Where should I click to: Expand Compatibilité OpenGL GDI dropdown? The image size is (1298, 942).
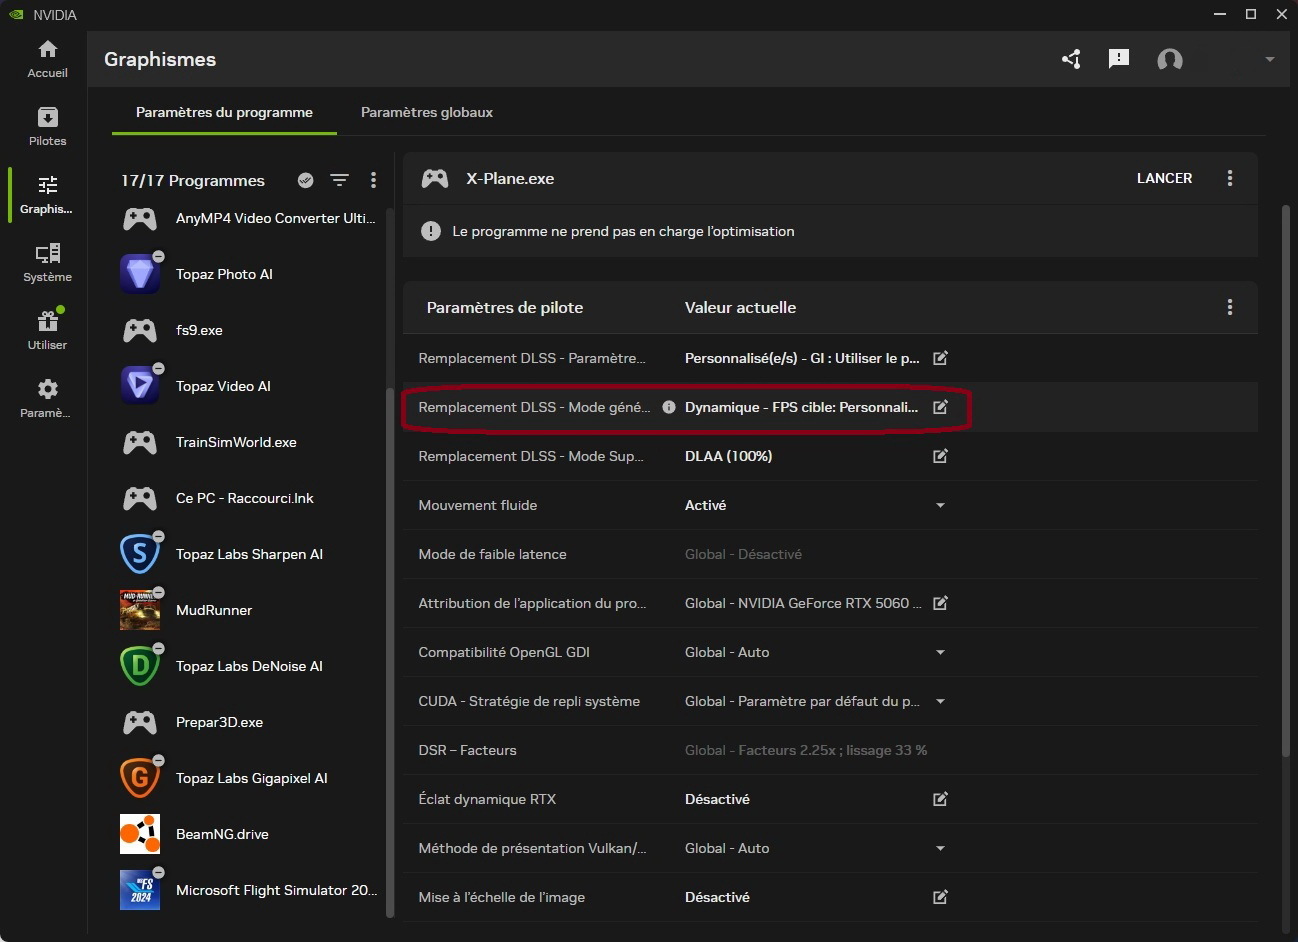940,652
